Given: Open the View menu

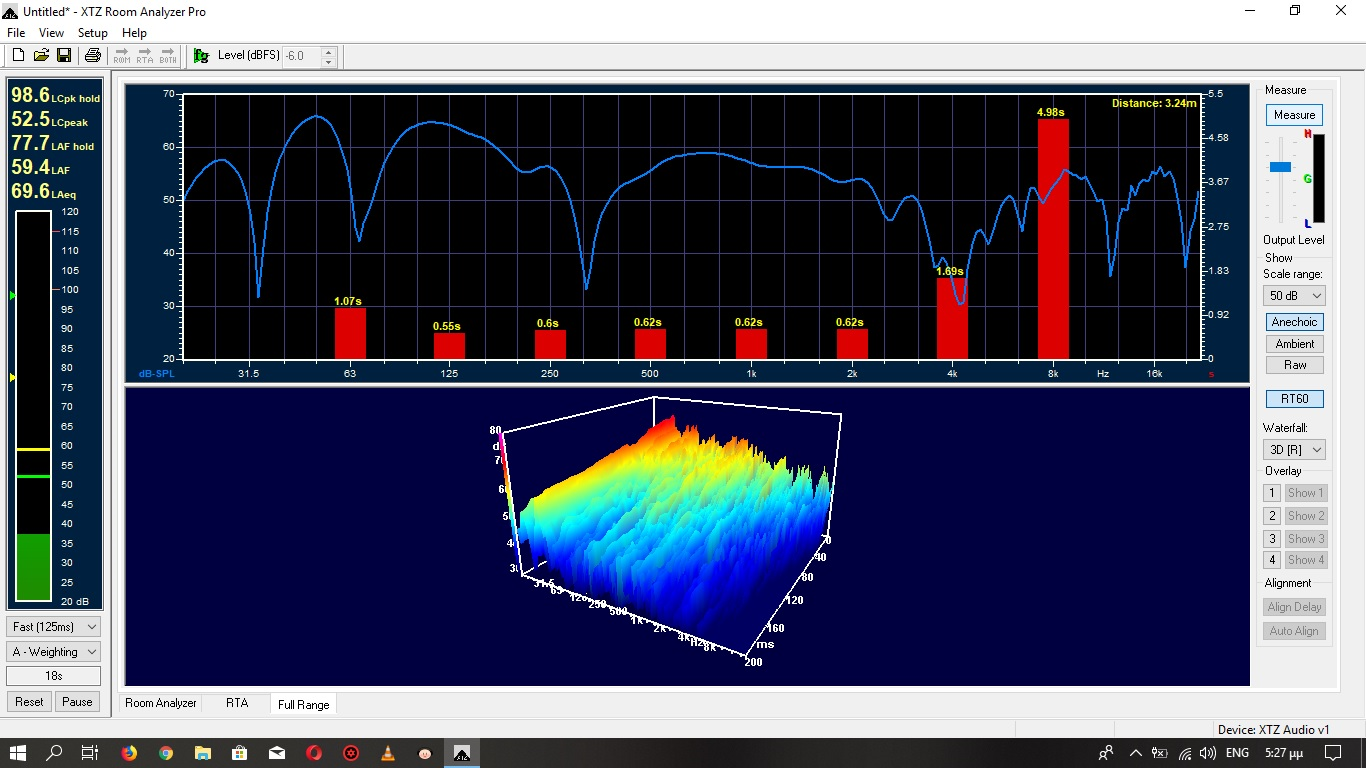Looking at the screenshot, I should click(51, 33).
